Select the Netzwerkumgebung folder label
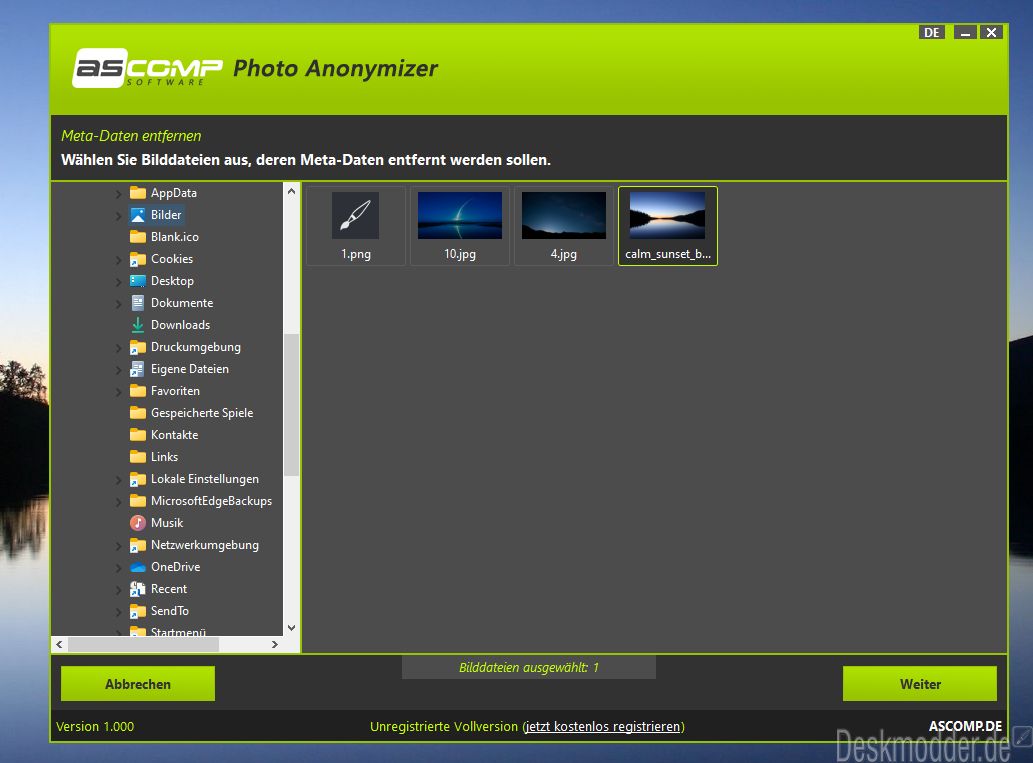 coord(205,545)
